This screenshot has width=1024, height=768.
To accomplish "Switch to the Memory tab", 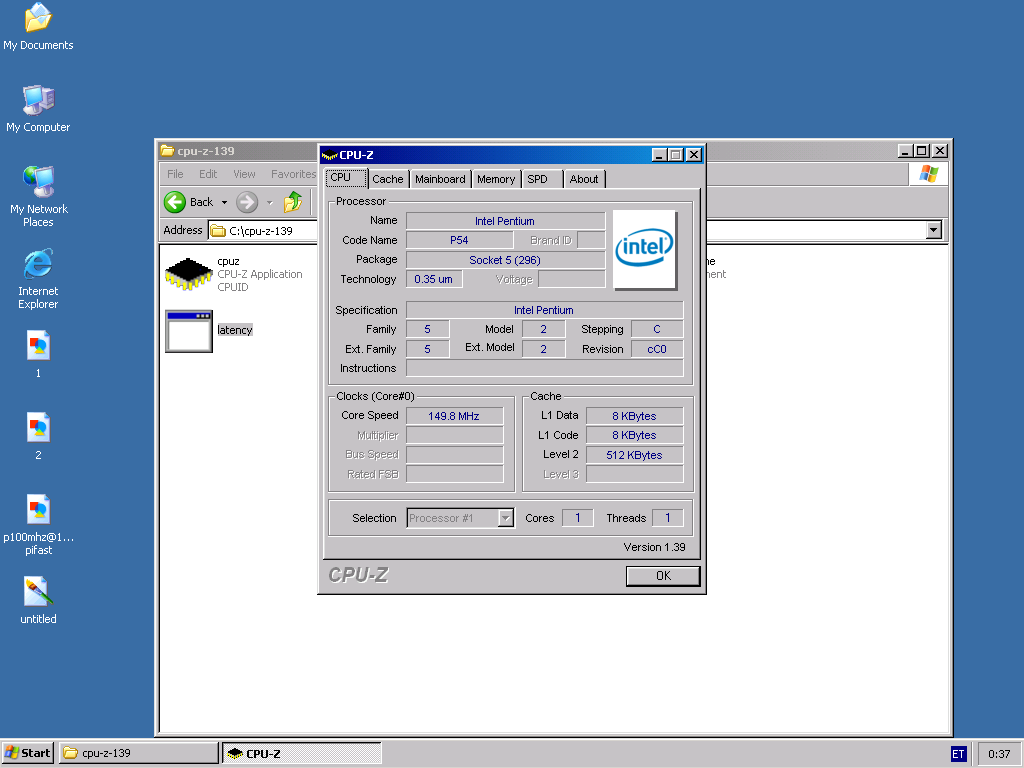I will [496, 179].
